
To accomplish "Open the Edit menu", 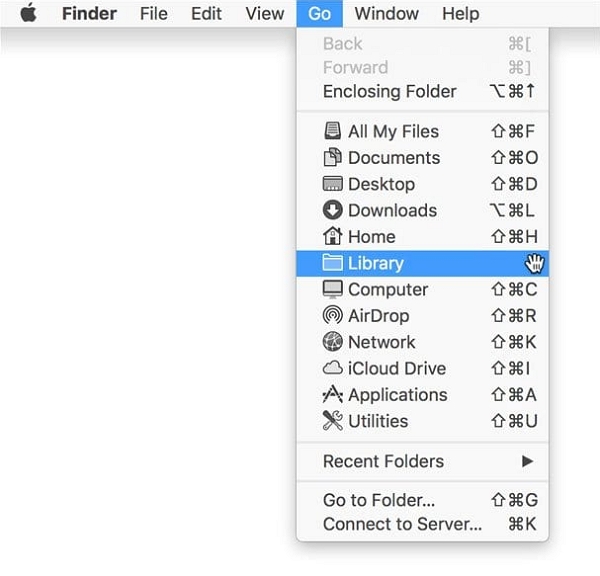I will click(206, 14).
